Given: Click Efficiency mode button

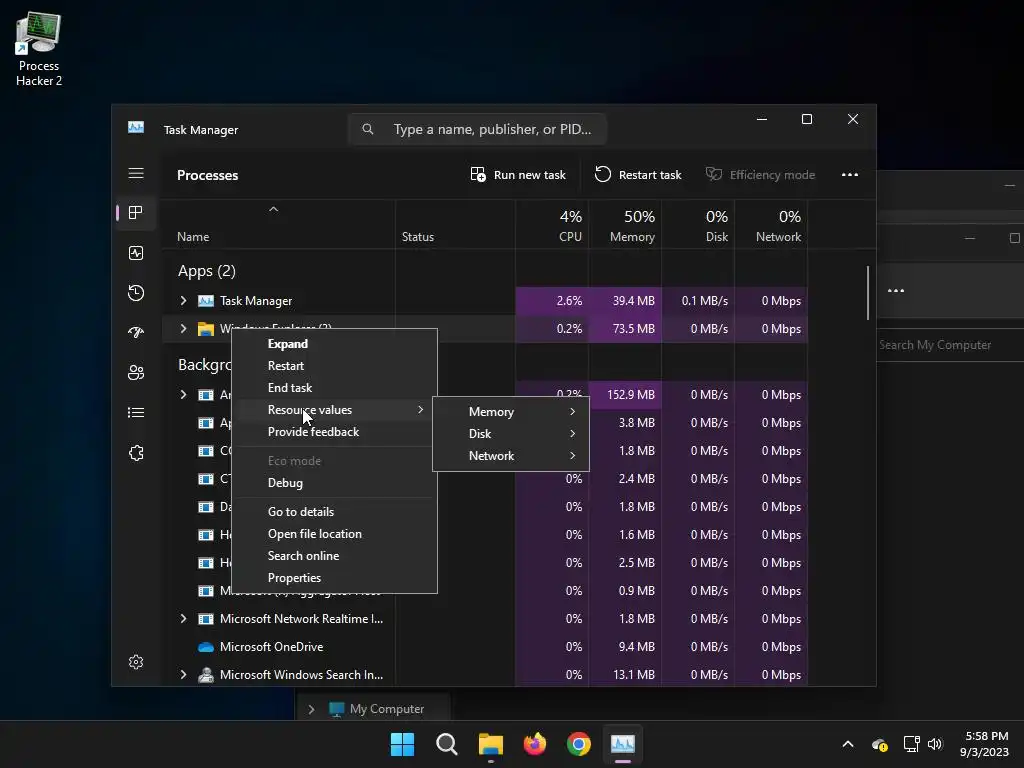Looking at the screenshot, I should point(760,174).
